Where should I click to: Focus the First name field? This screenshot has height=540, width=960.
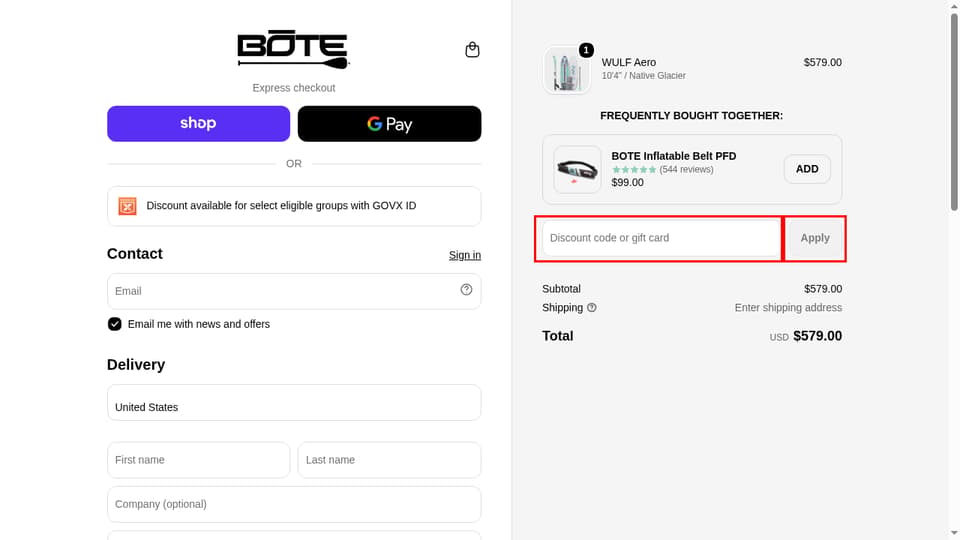(x=198, y=460)
